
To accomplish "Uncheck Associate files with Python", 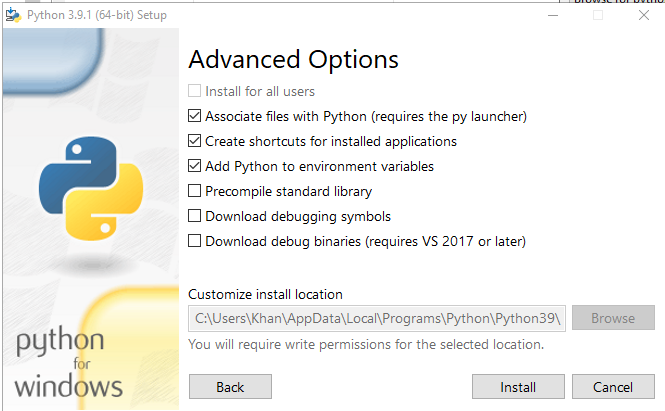I will (x=194, y=116).
